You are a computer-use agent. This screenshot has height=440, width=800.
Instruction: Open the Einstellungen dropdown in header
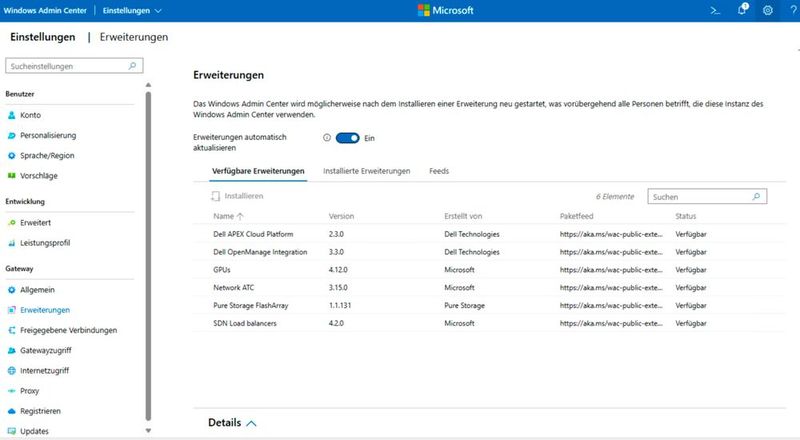132,10
